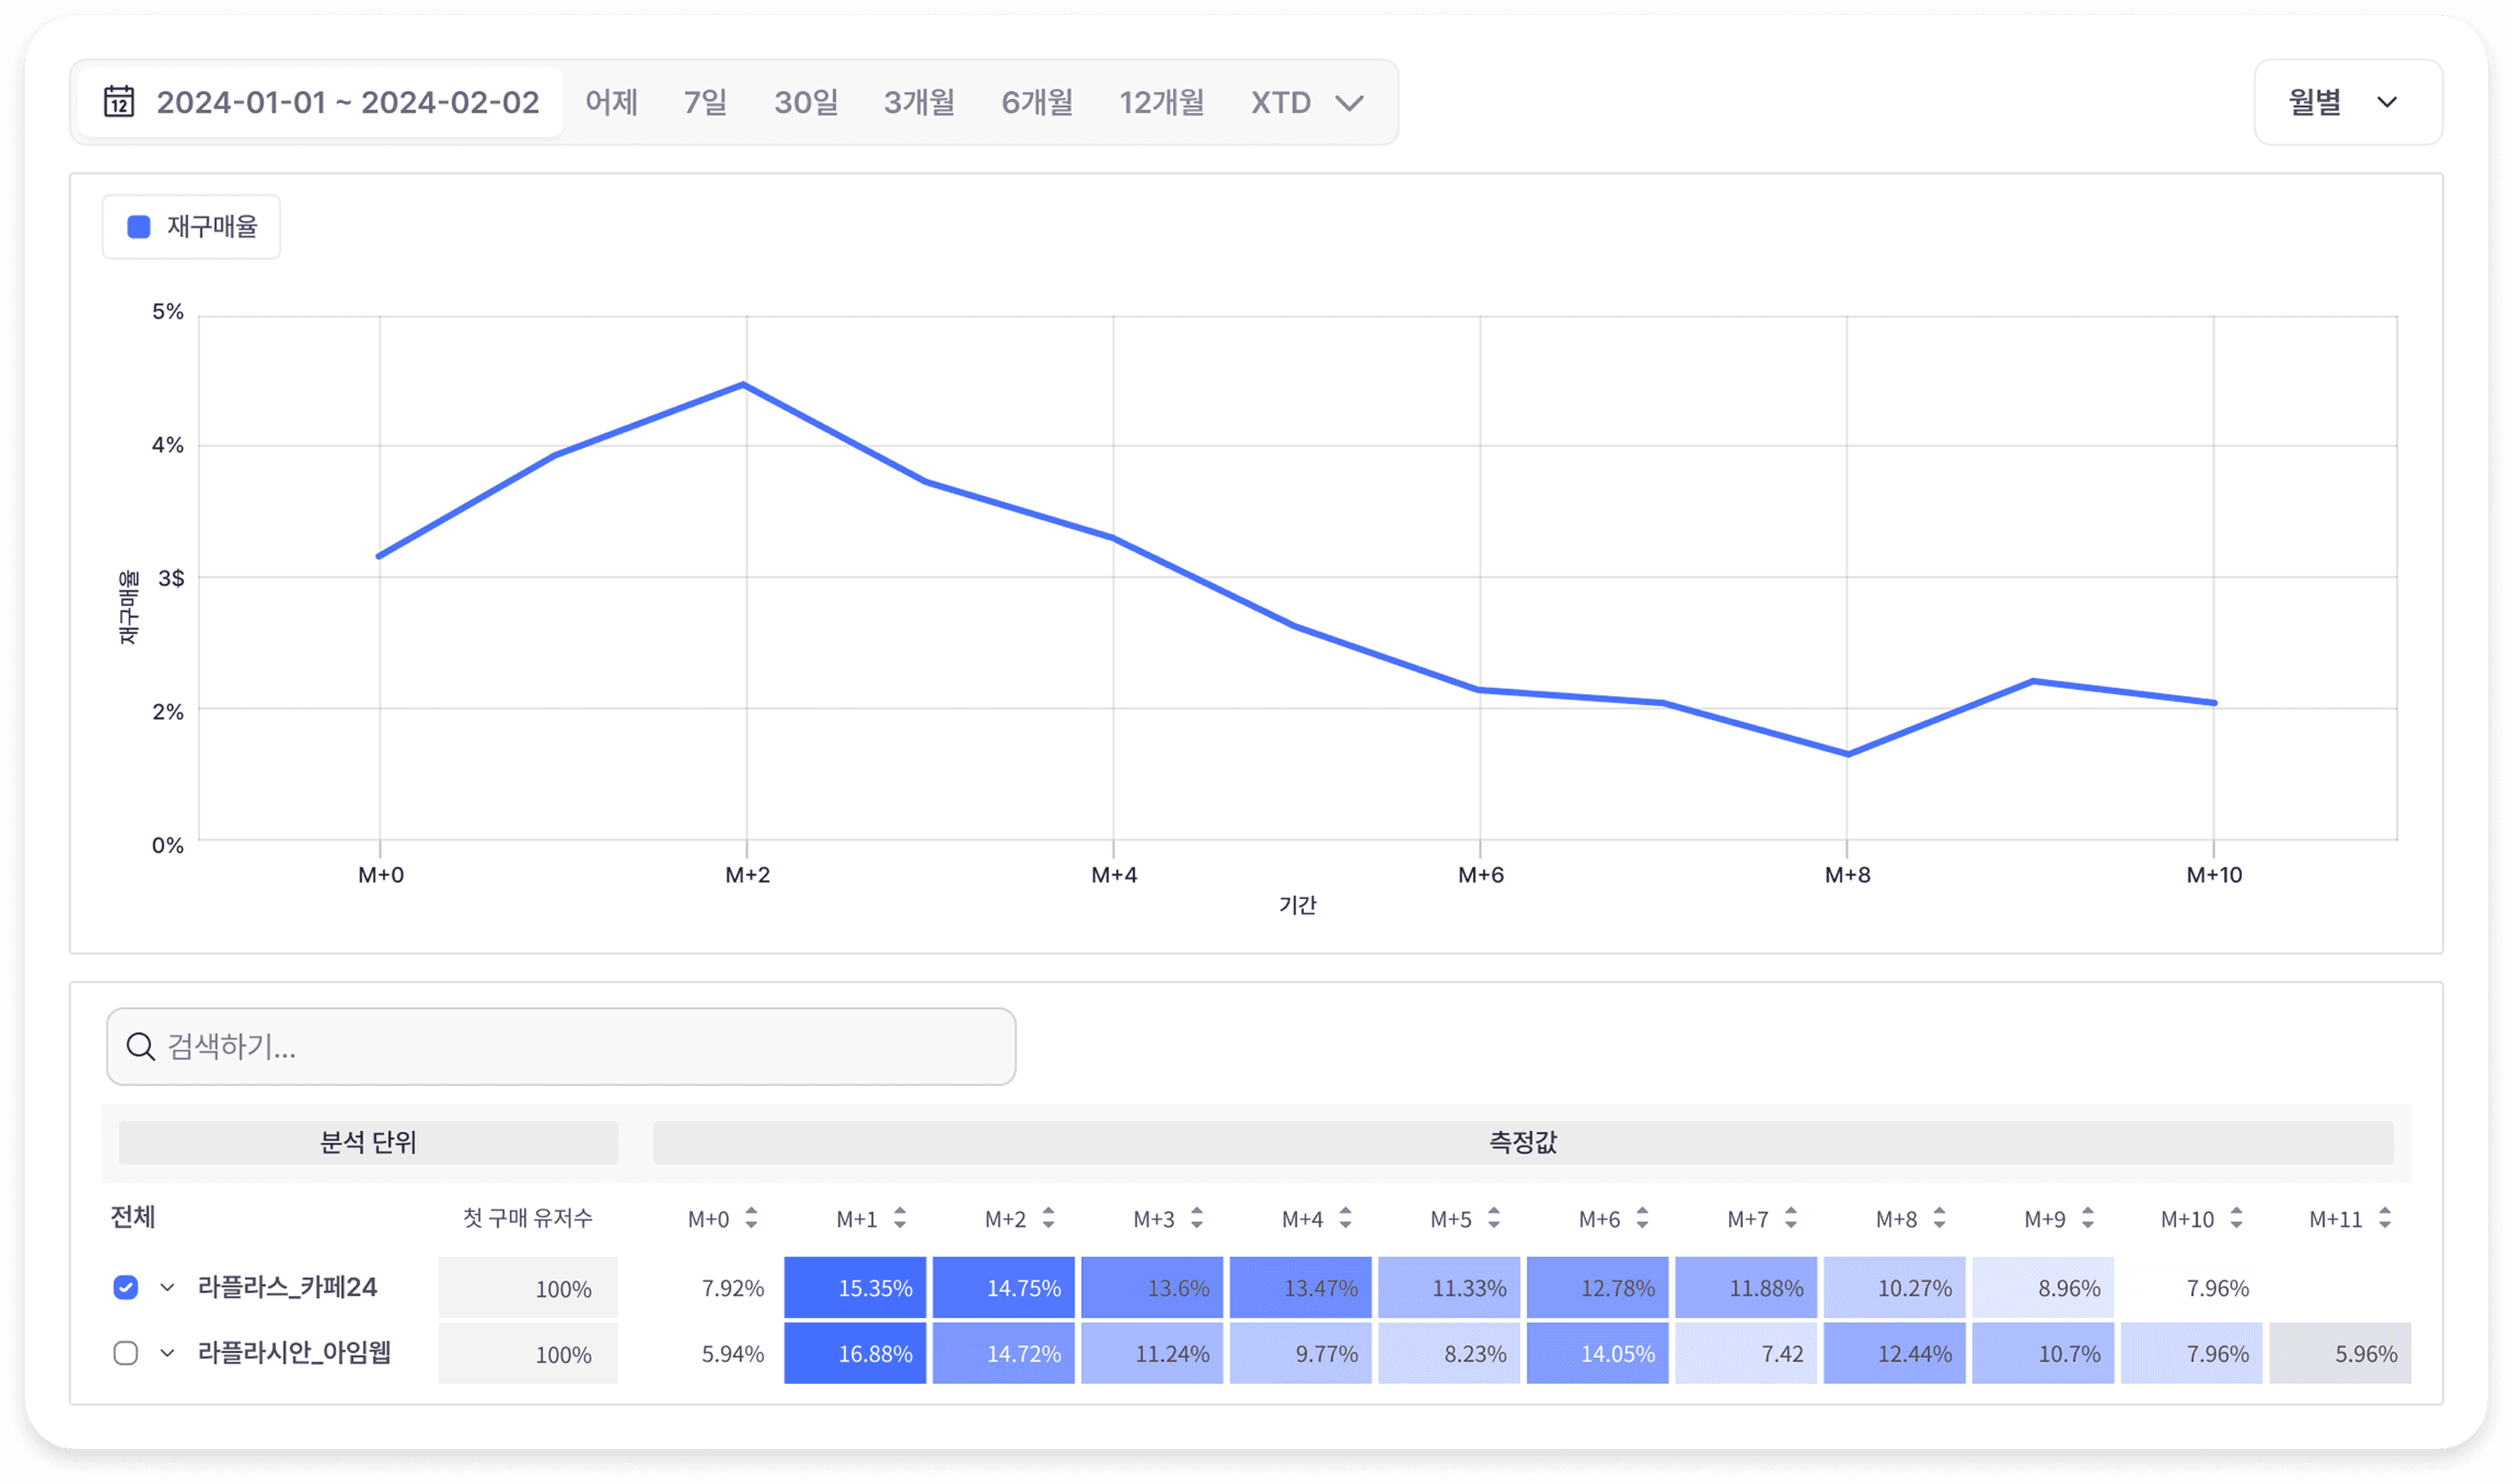Viewport: 2513px width, 1484px height.
Task: Toggle the 재구매율 legend series
Action: click(191, 227)
